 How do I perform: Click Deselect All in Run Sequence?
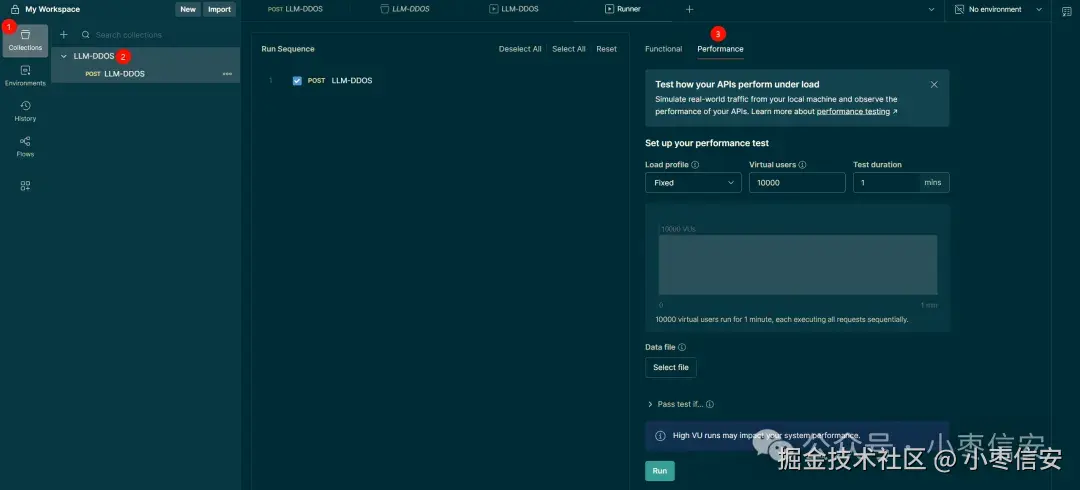520,49
